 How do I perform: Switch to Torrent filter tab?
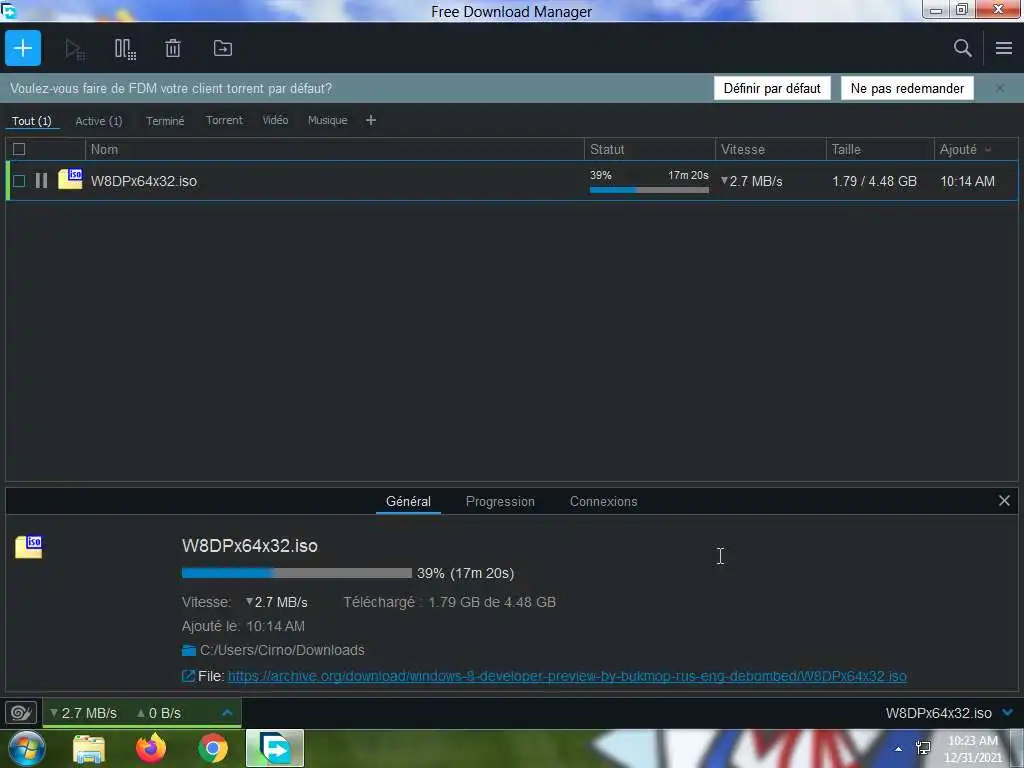[x=224, y=120]
